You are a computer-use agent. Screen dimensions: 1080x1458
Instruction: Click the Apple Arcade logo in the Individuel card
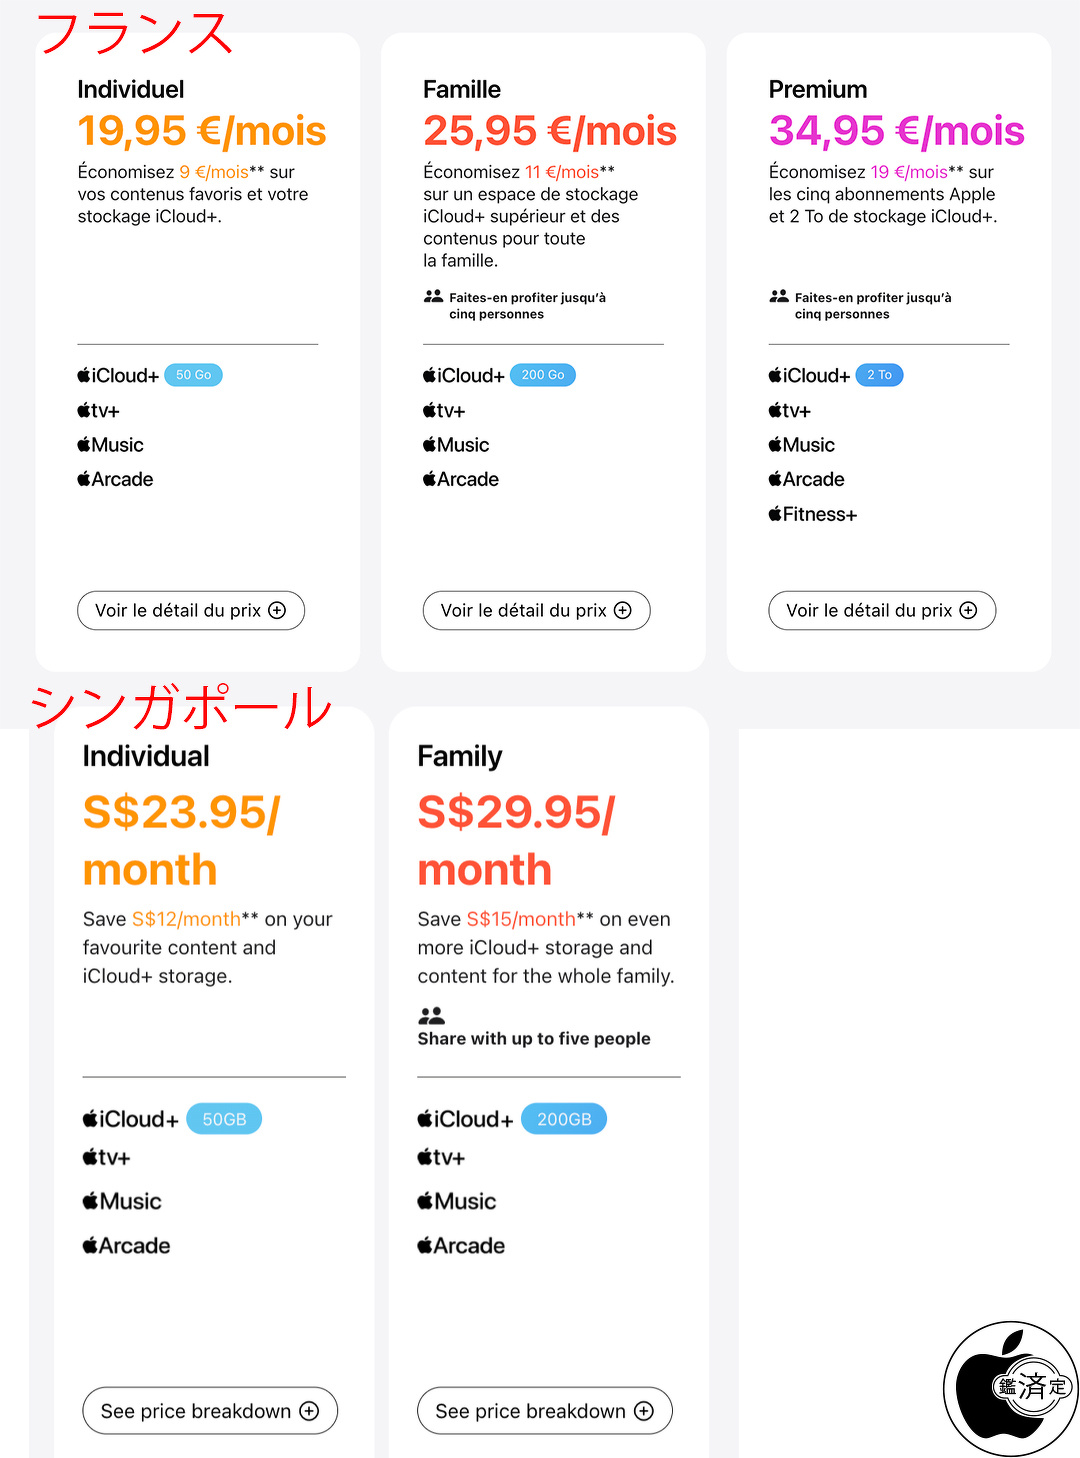click(115, 479)
